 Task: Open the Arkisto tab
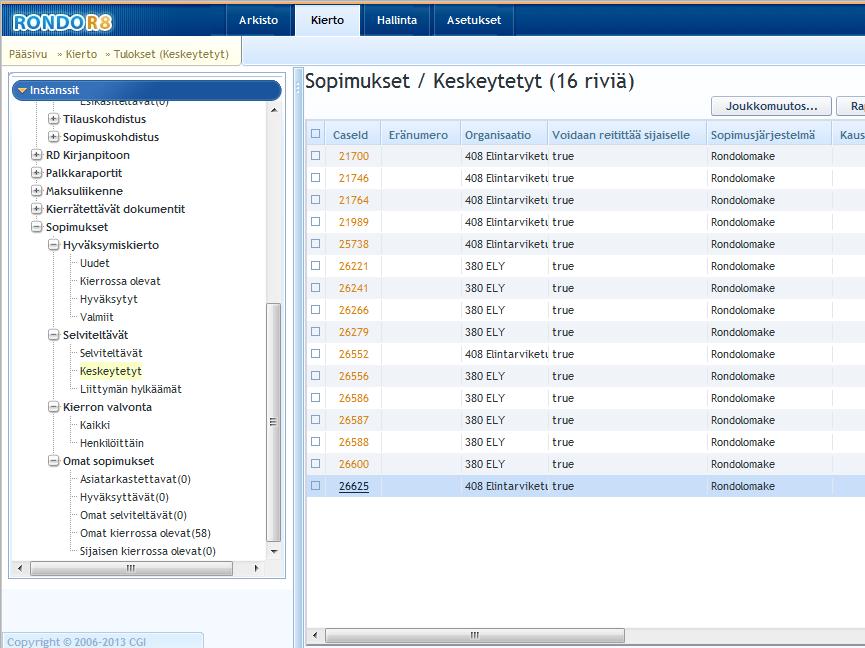click(258, 20)
